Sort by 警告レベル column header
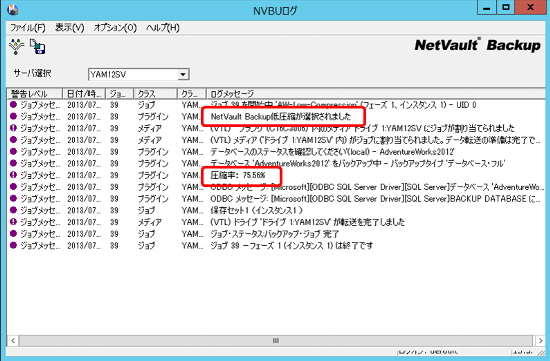 35,94
